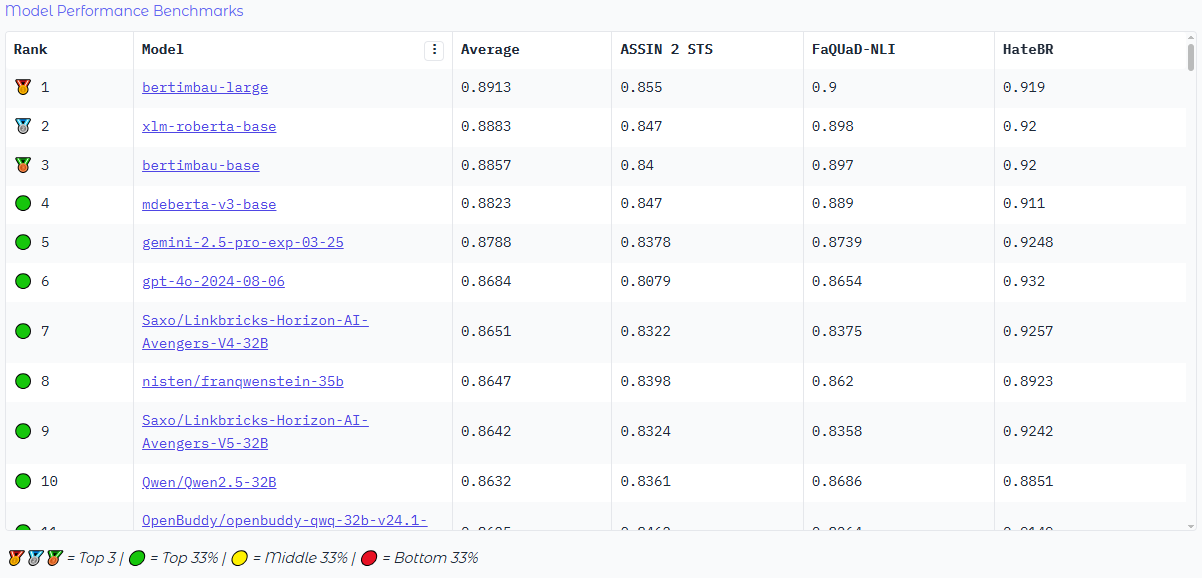
Task: Select the FaQUaD-NLI value 0.9
Action: coord(825,87)
